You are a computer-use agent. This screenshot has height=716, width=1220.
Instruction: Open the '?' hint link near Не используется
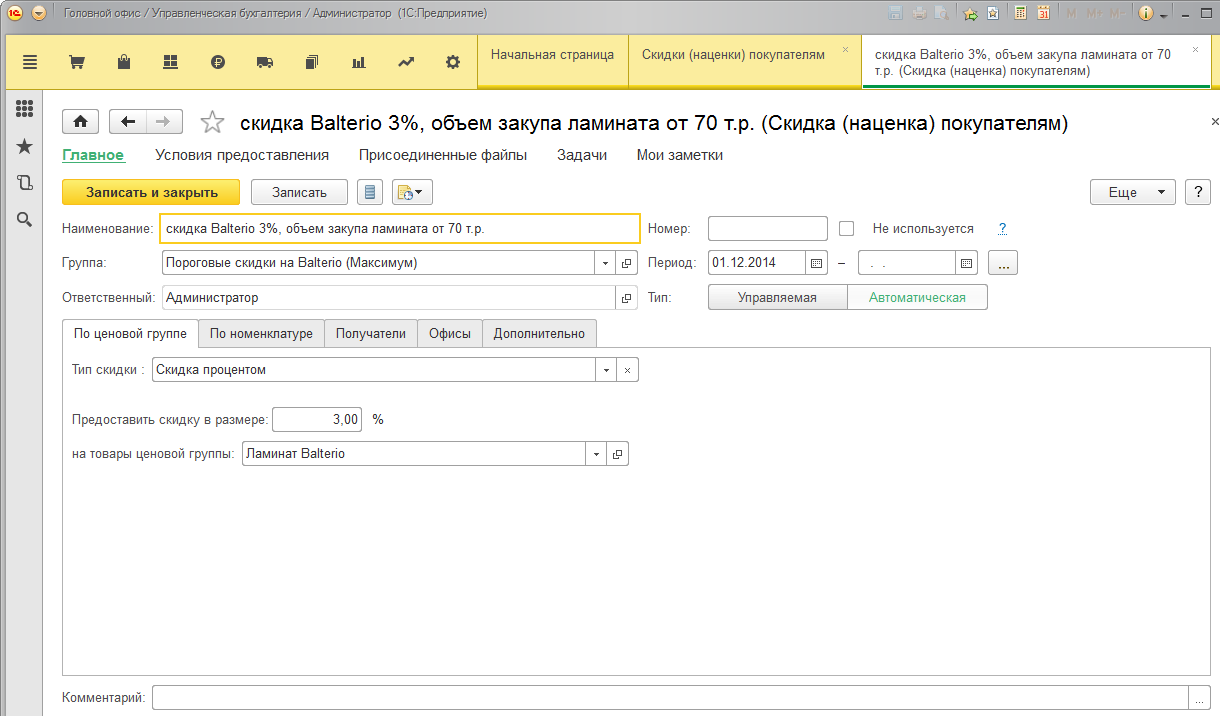pos(1002,229)
